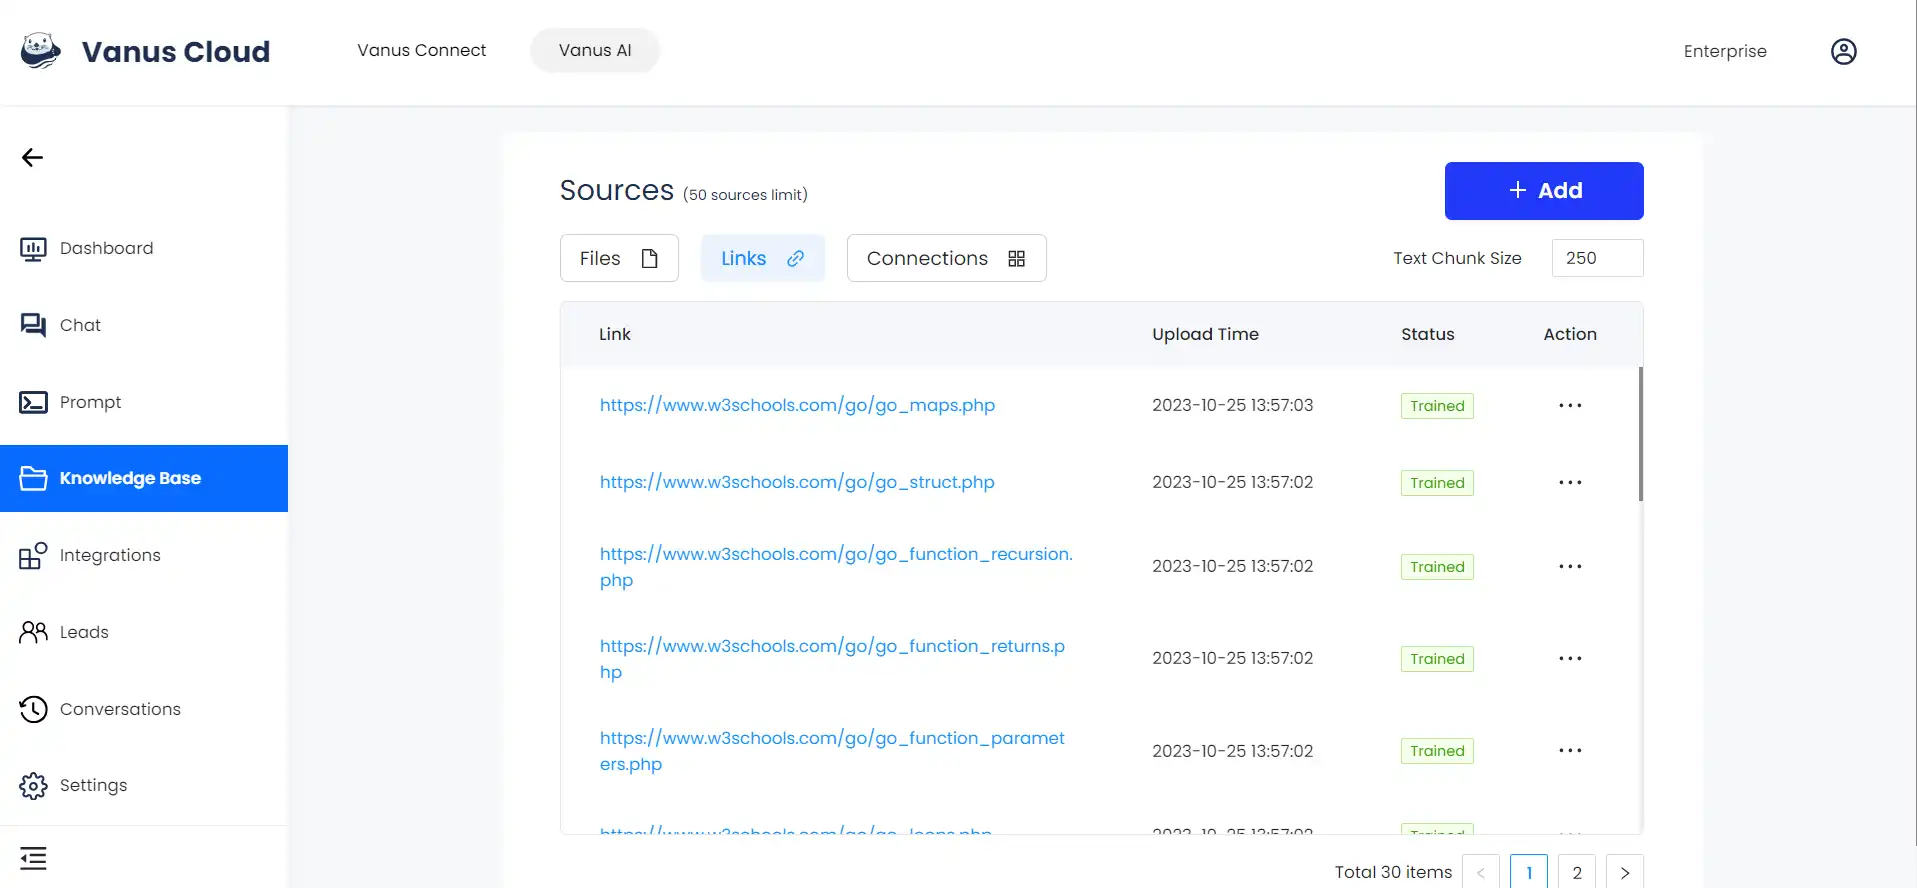1917x888 pixels.
Task: Open the go_function_parameters.php link
Action: tap(832, 751)
